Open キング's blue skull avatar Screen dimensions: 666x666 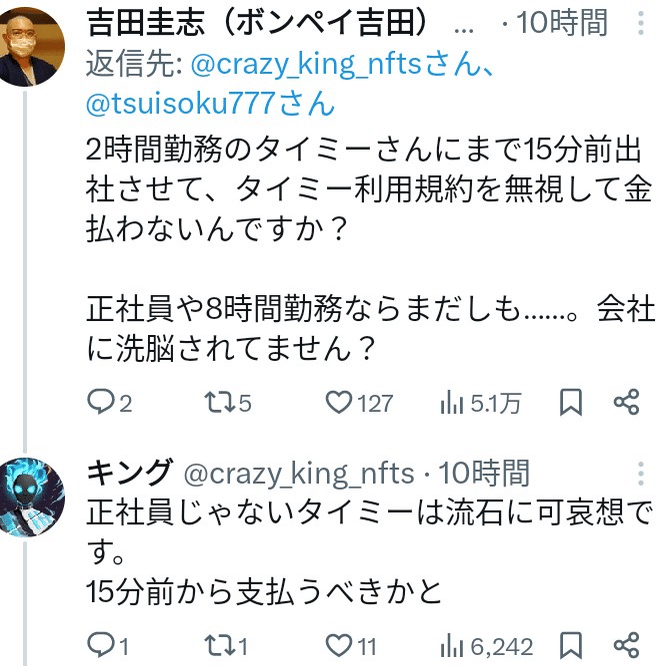36,497
